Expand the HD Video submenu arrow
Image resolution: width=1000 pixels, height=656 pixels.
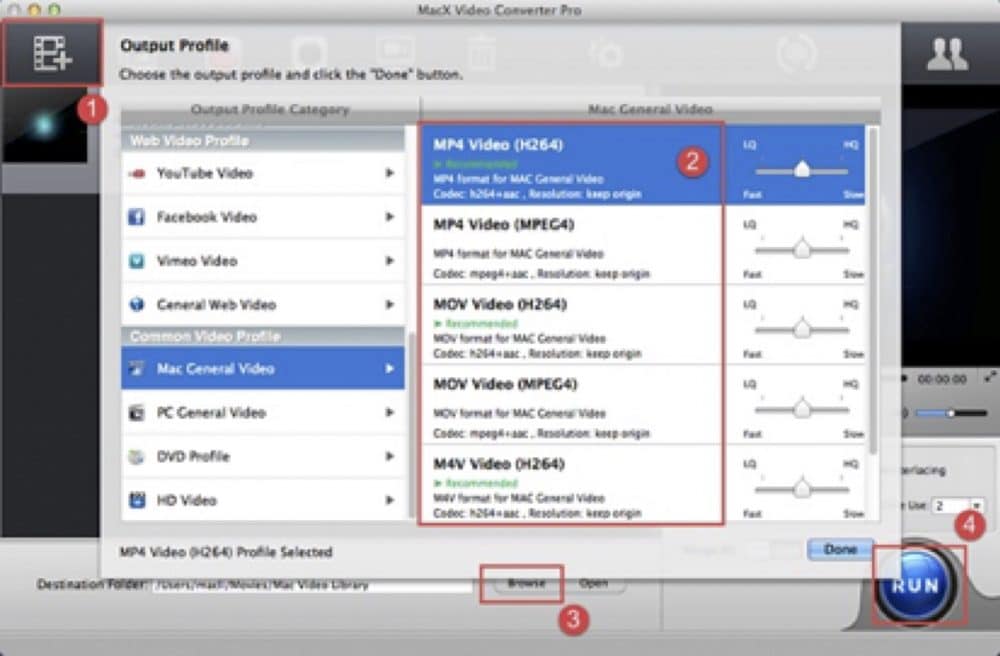click(x=389, y=500)
